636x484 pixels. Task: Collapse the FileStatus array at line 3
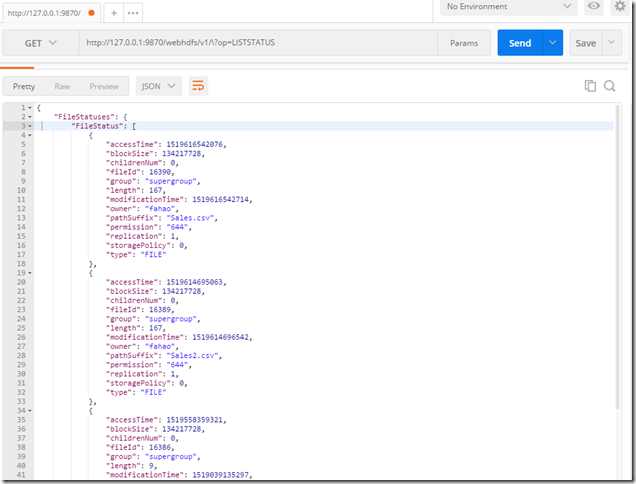30,126
